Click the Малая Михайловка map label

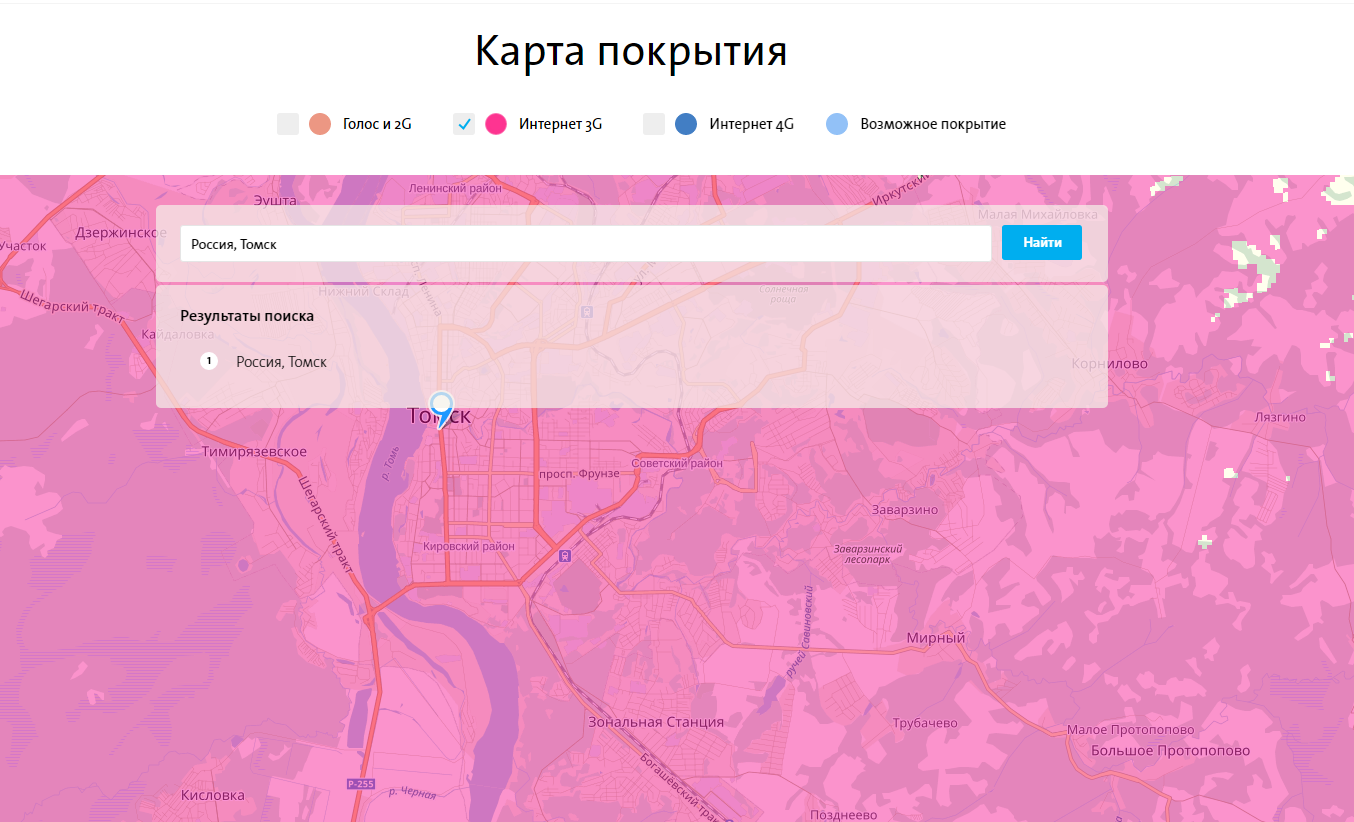1038,215
